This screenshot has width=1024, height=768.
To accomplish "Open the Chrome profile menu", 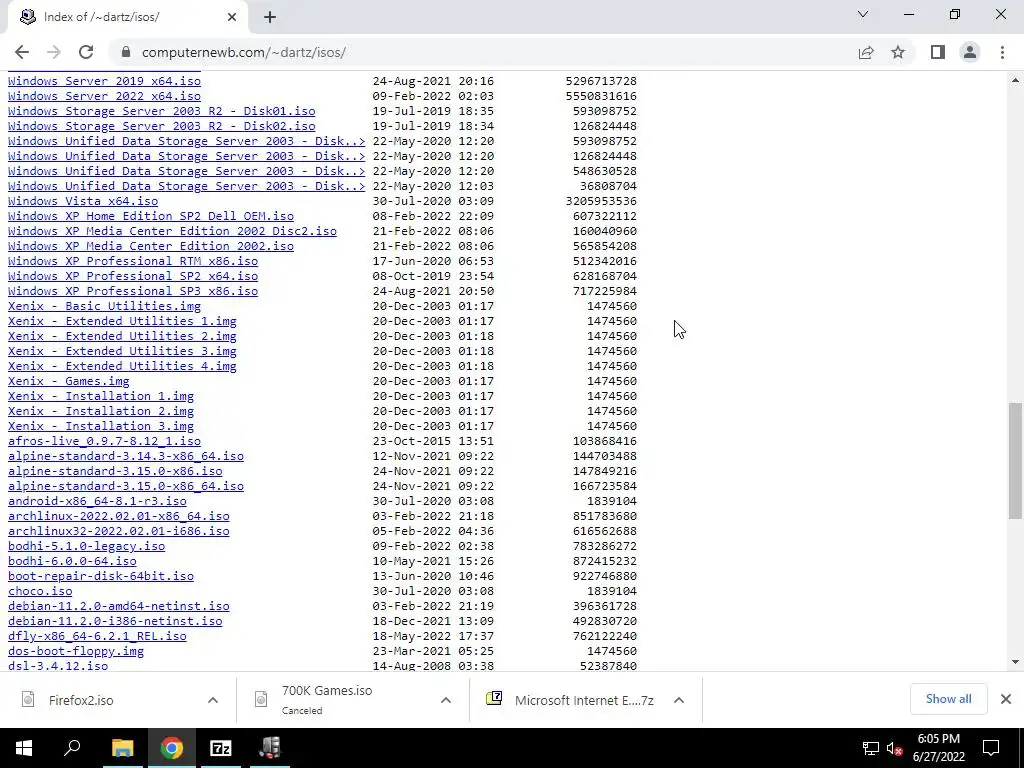I will tap(970, 52).
